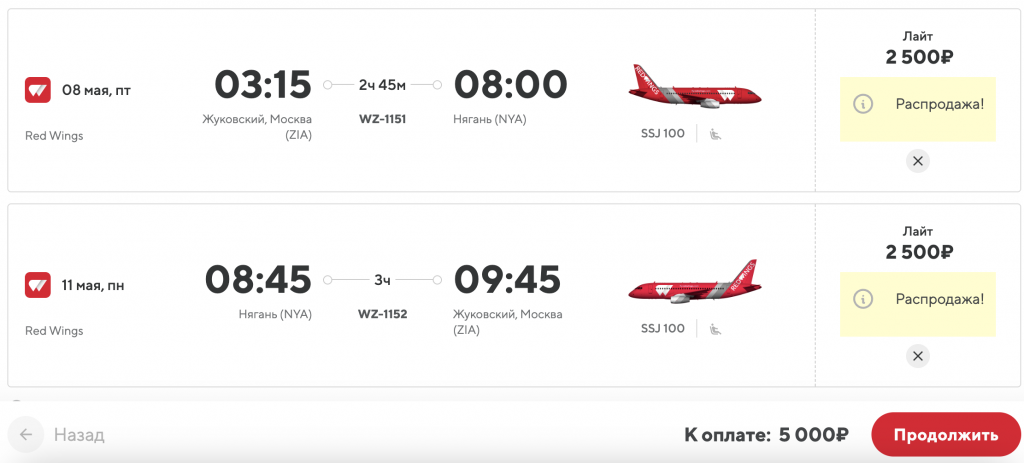Click flight number WZ-1152

(x=382, y=314)
